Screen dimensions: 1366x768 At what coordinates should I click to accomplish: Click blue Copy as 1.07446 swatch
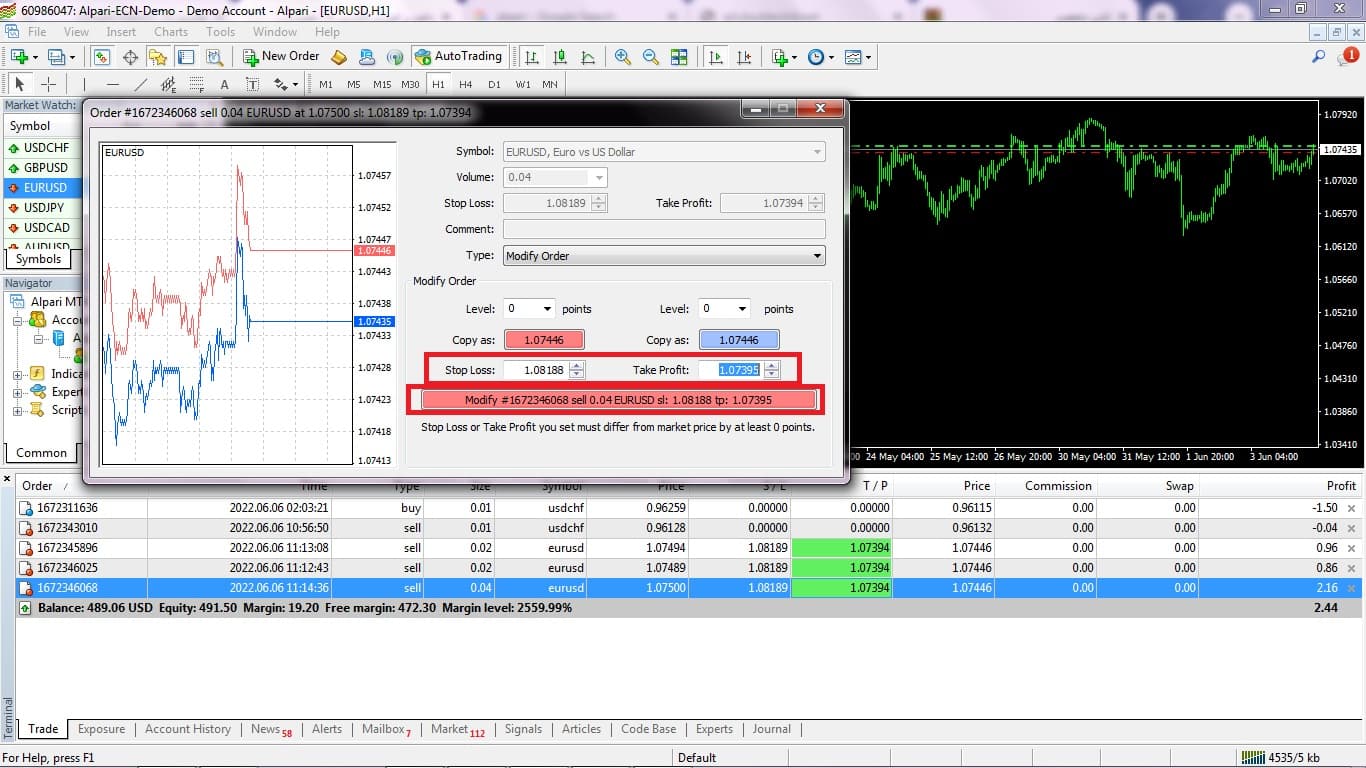click(739, 340)
